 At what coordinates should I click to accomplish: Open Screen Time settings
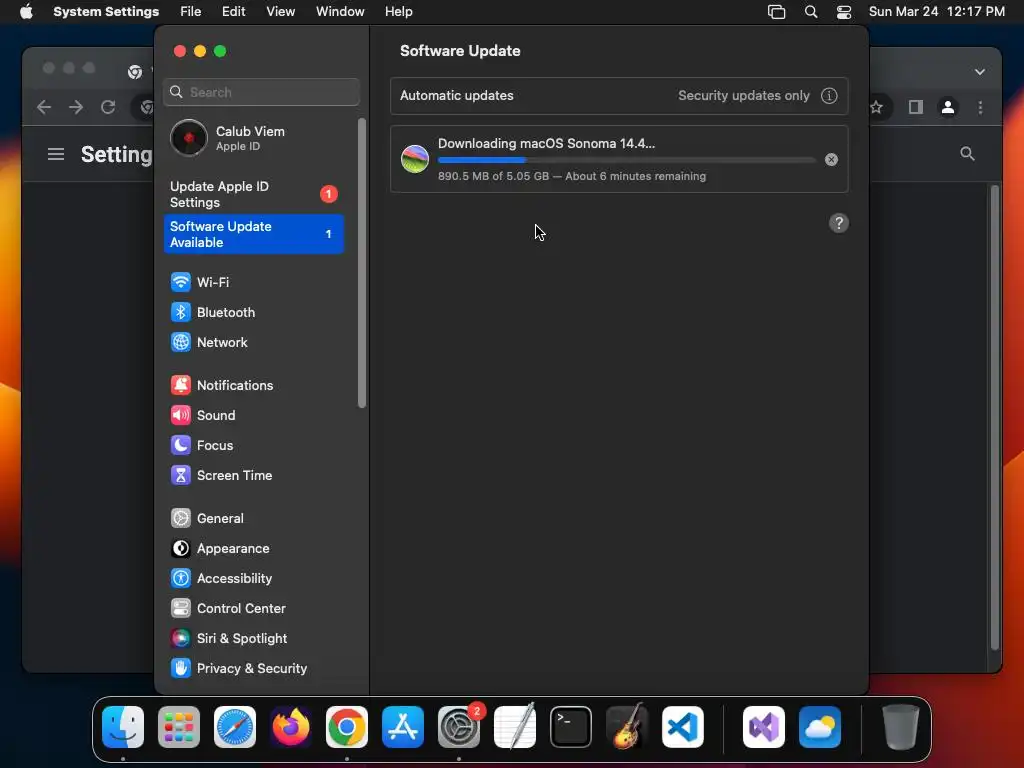pos(255,475)
